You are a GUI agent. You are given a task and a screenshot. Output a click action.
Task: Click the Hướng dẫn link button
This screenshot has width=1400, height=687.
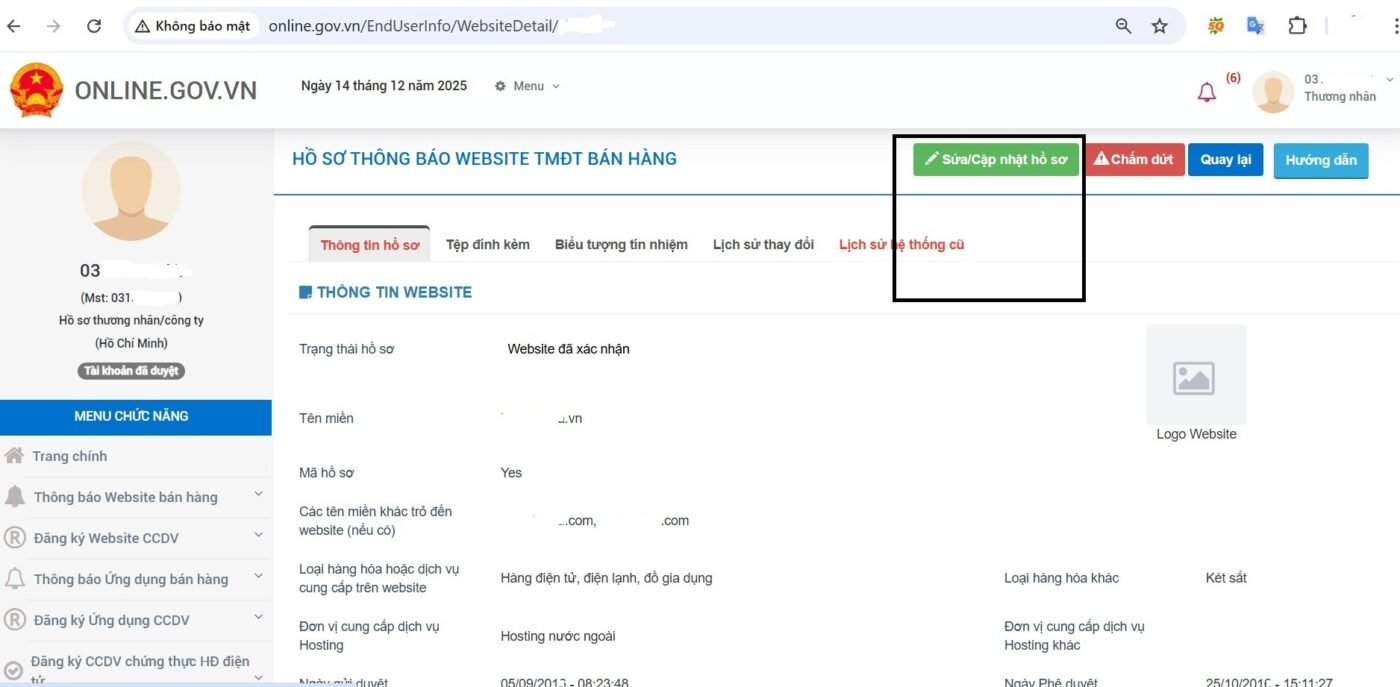click(x=1320, y=159)
